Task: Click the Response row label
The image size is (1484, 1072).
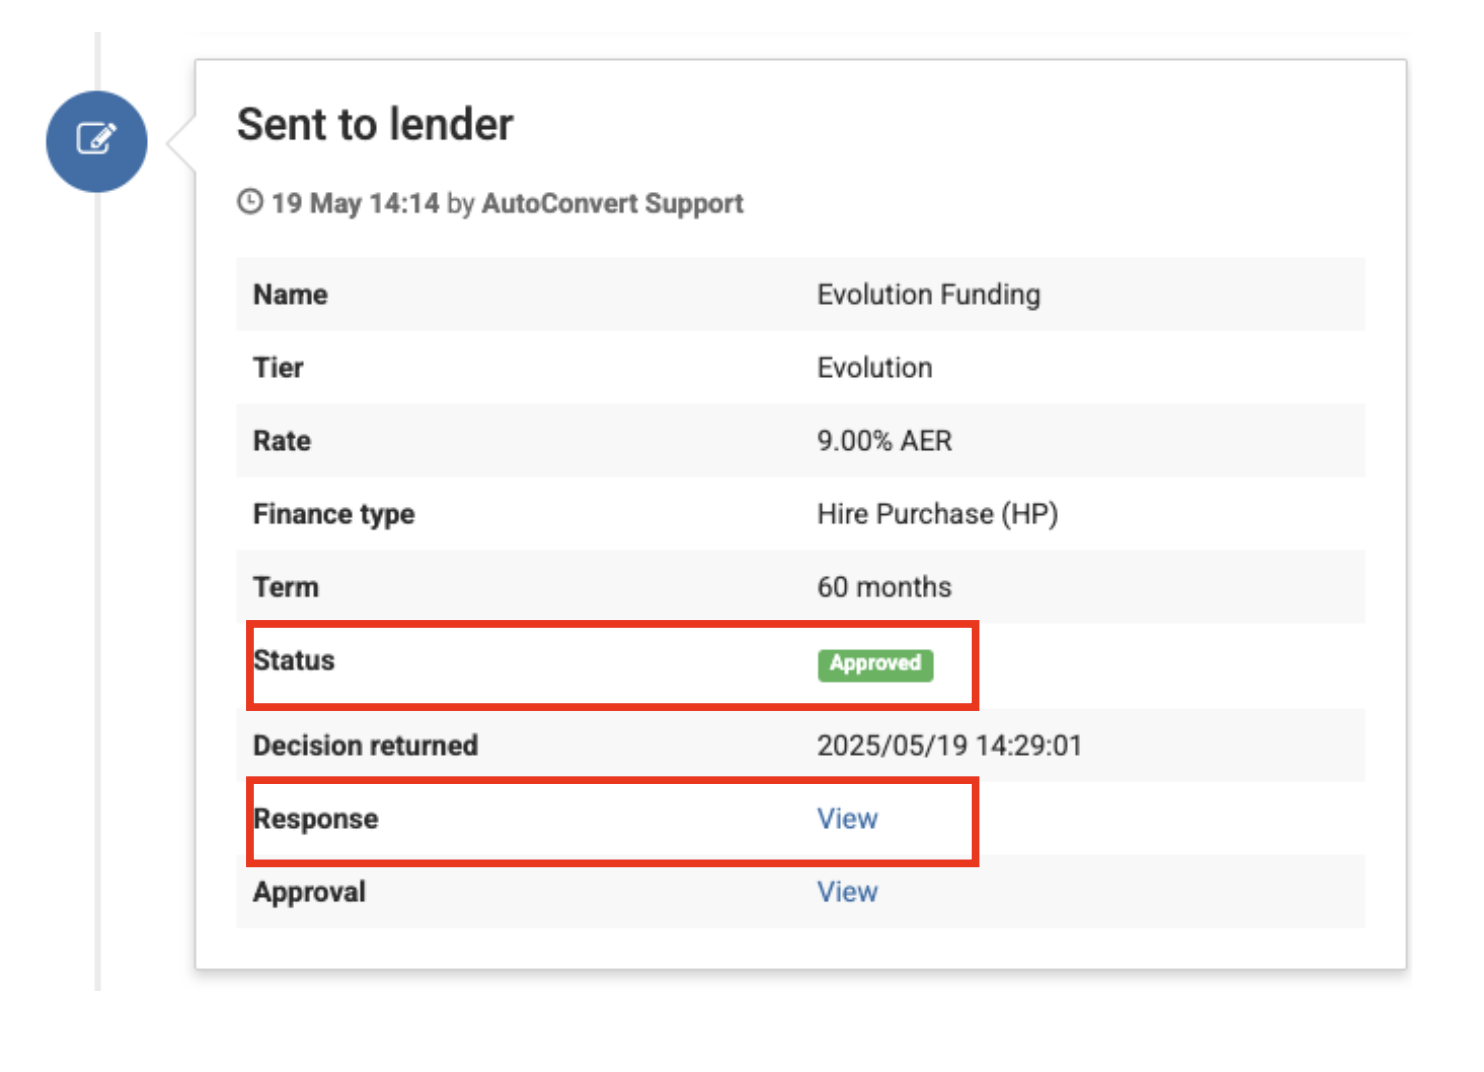Action: click(x=316, y=818)
